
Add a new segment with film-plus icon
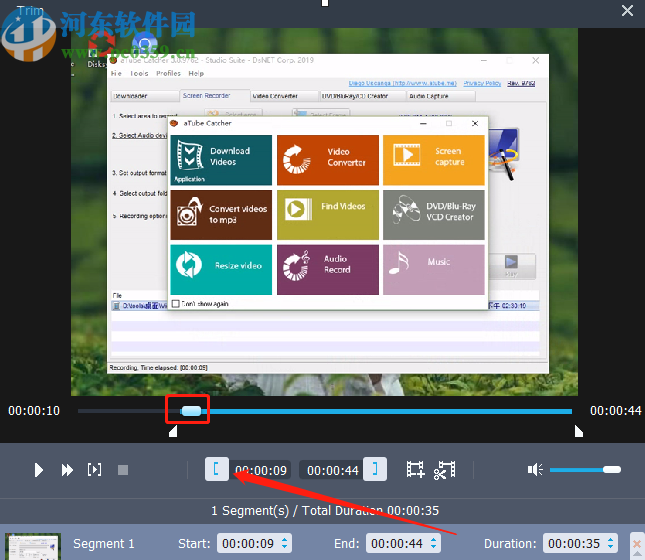pyautogui.click(x=415, y=469)
